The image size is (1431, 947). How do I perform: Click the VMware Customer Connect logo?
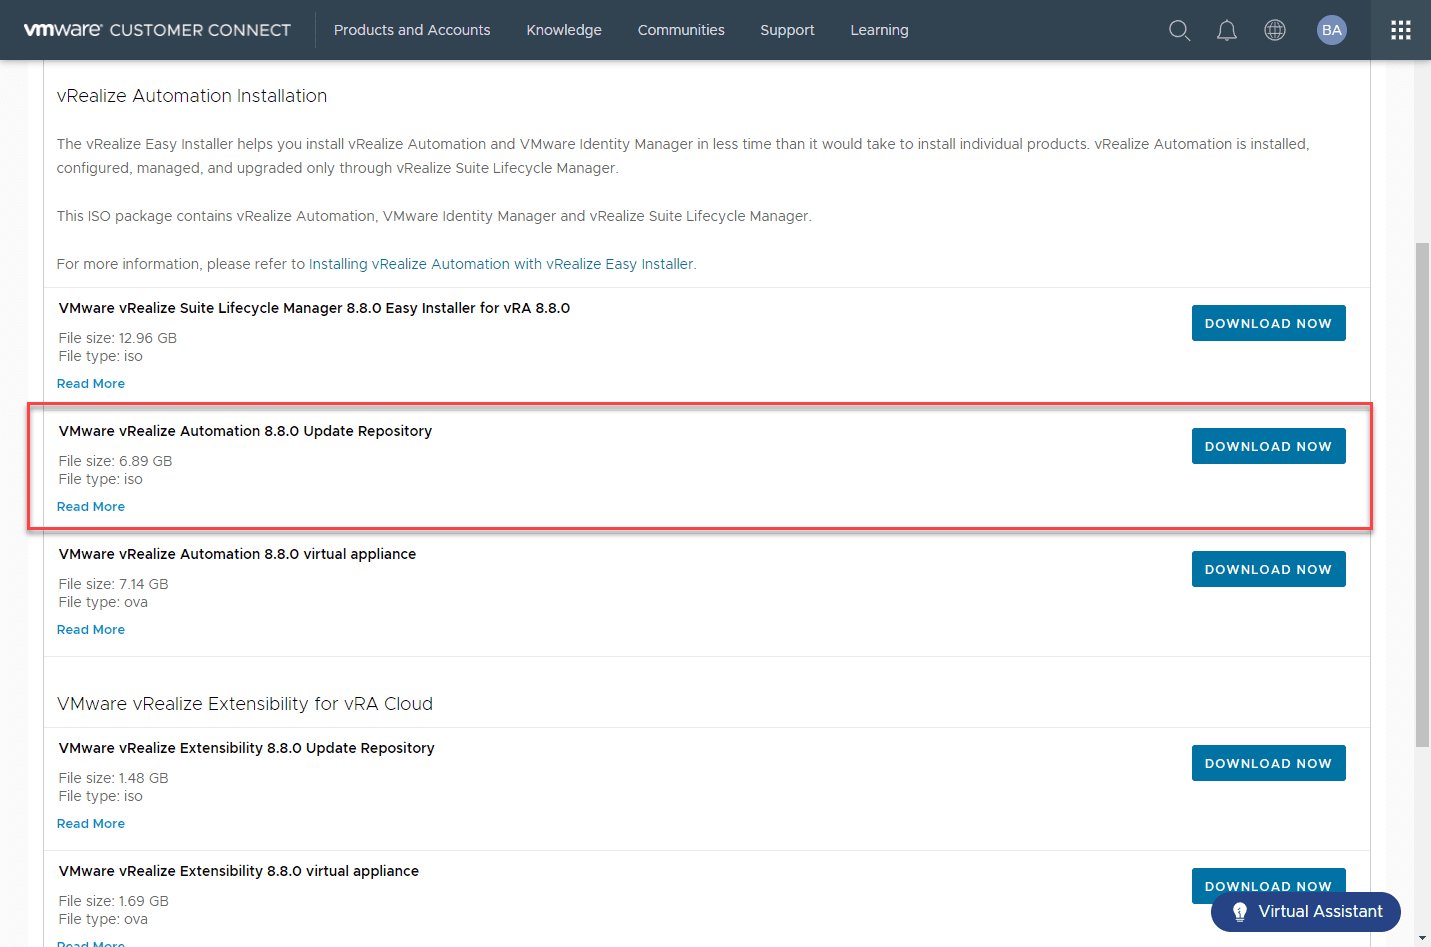157,30
